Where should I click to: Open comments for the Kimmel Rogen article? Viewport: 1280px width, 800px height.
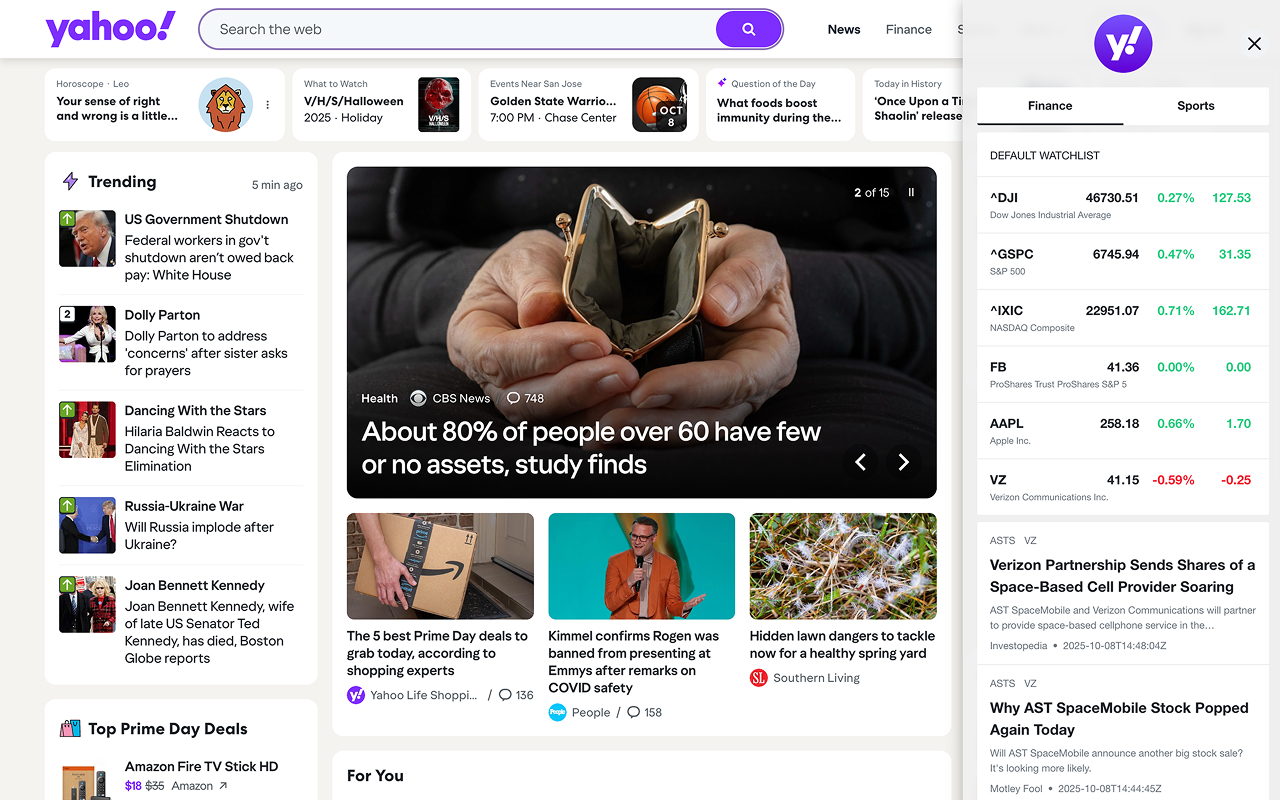[644, 712]
